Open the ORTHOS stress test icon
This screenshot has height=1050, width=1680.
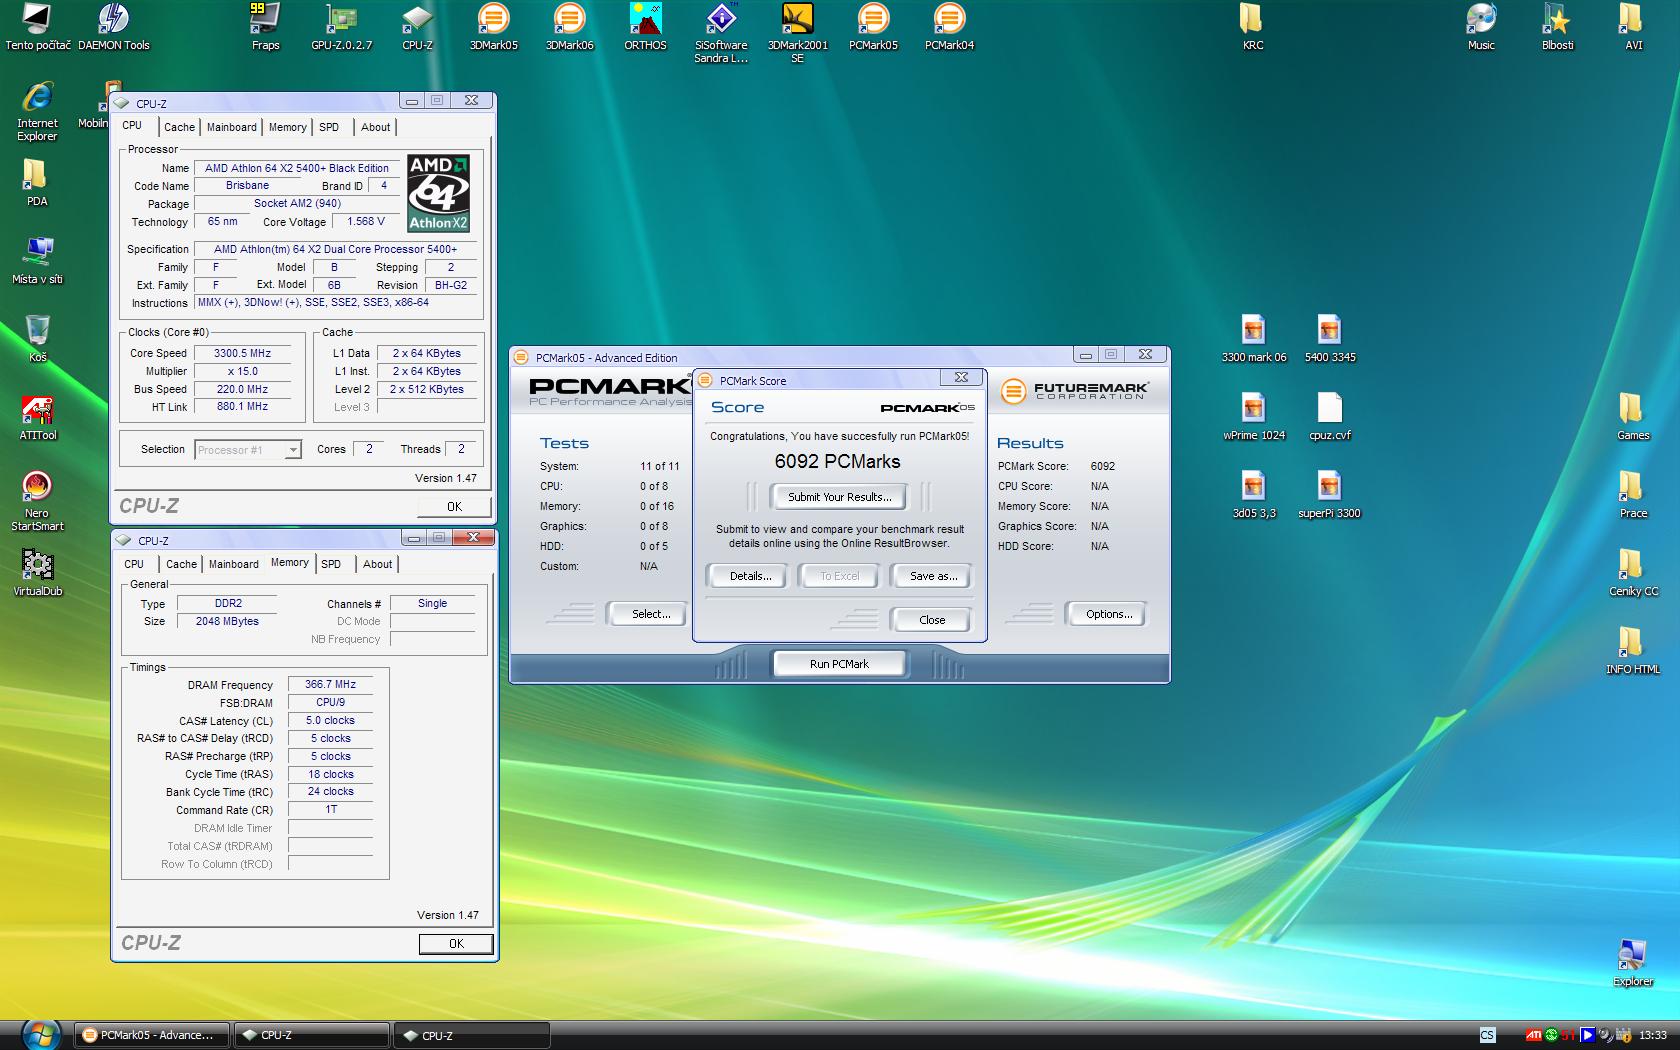[645, 27]
